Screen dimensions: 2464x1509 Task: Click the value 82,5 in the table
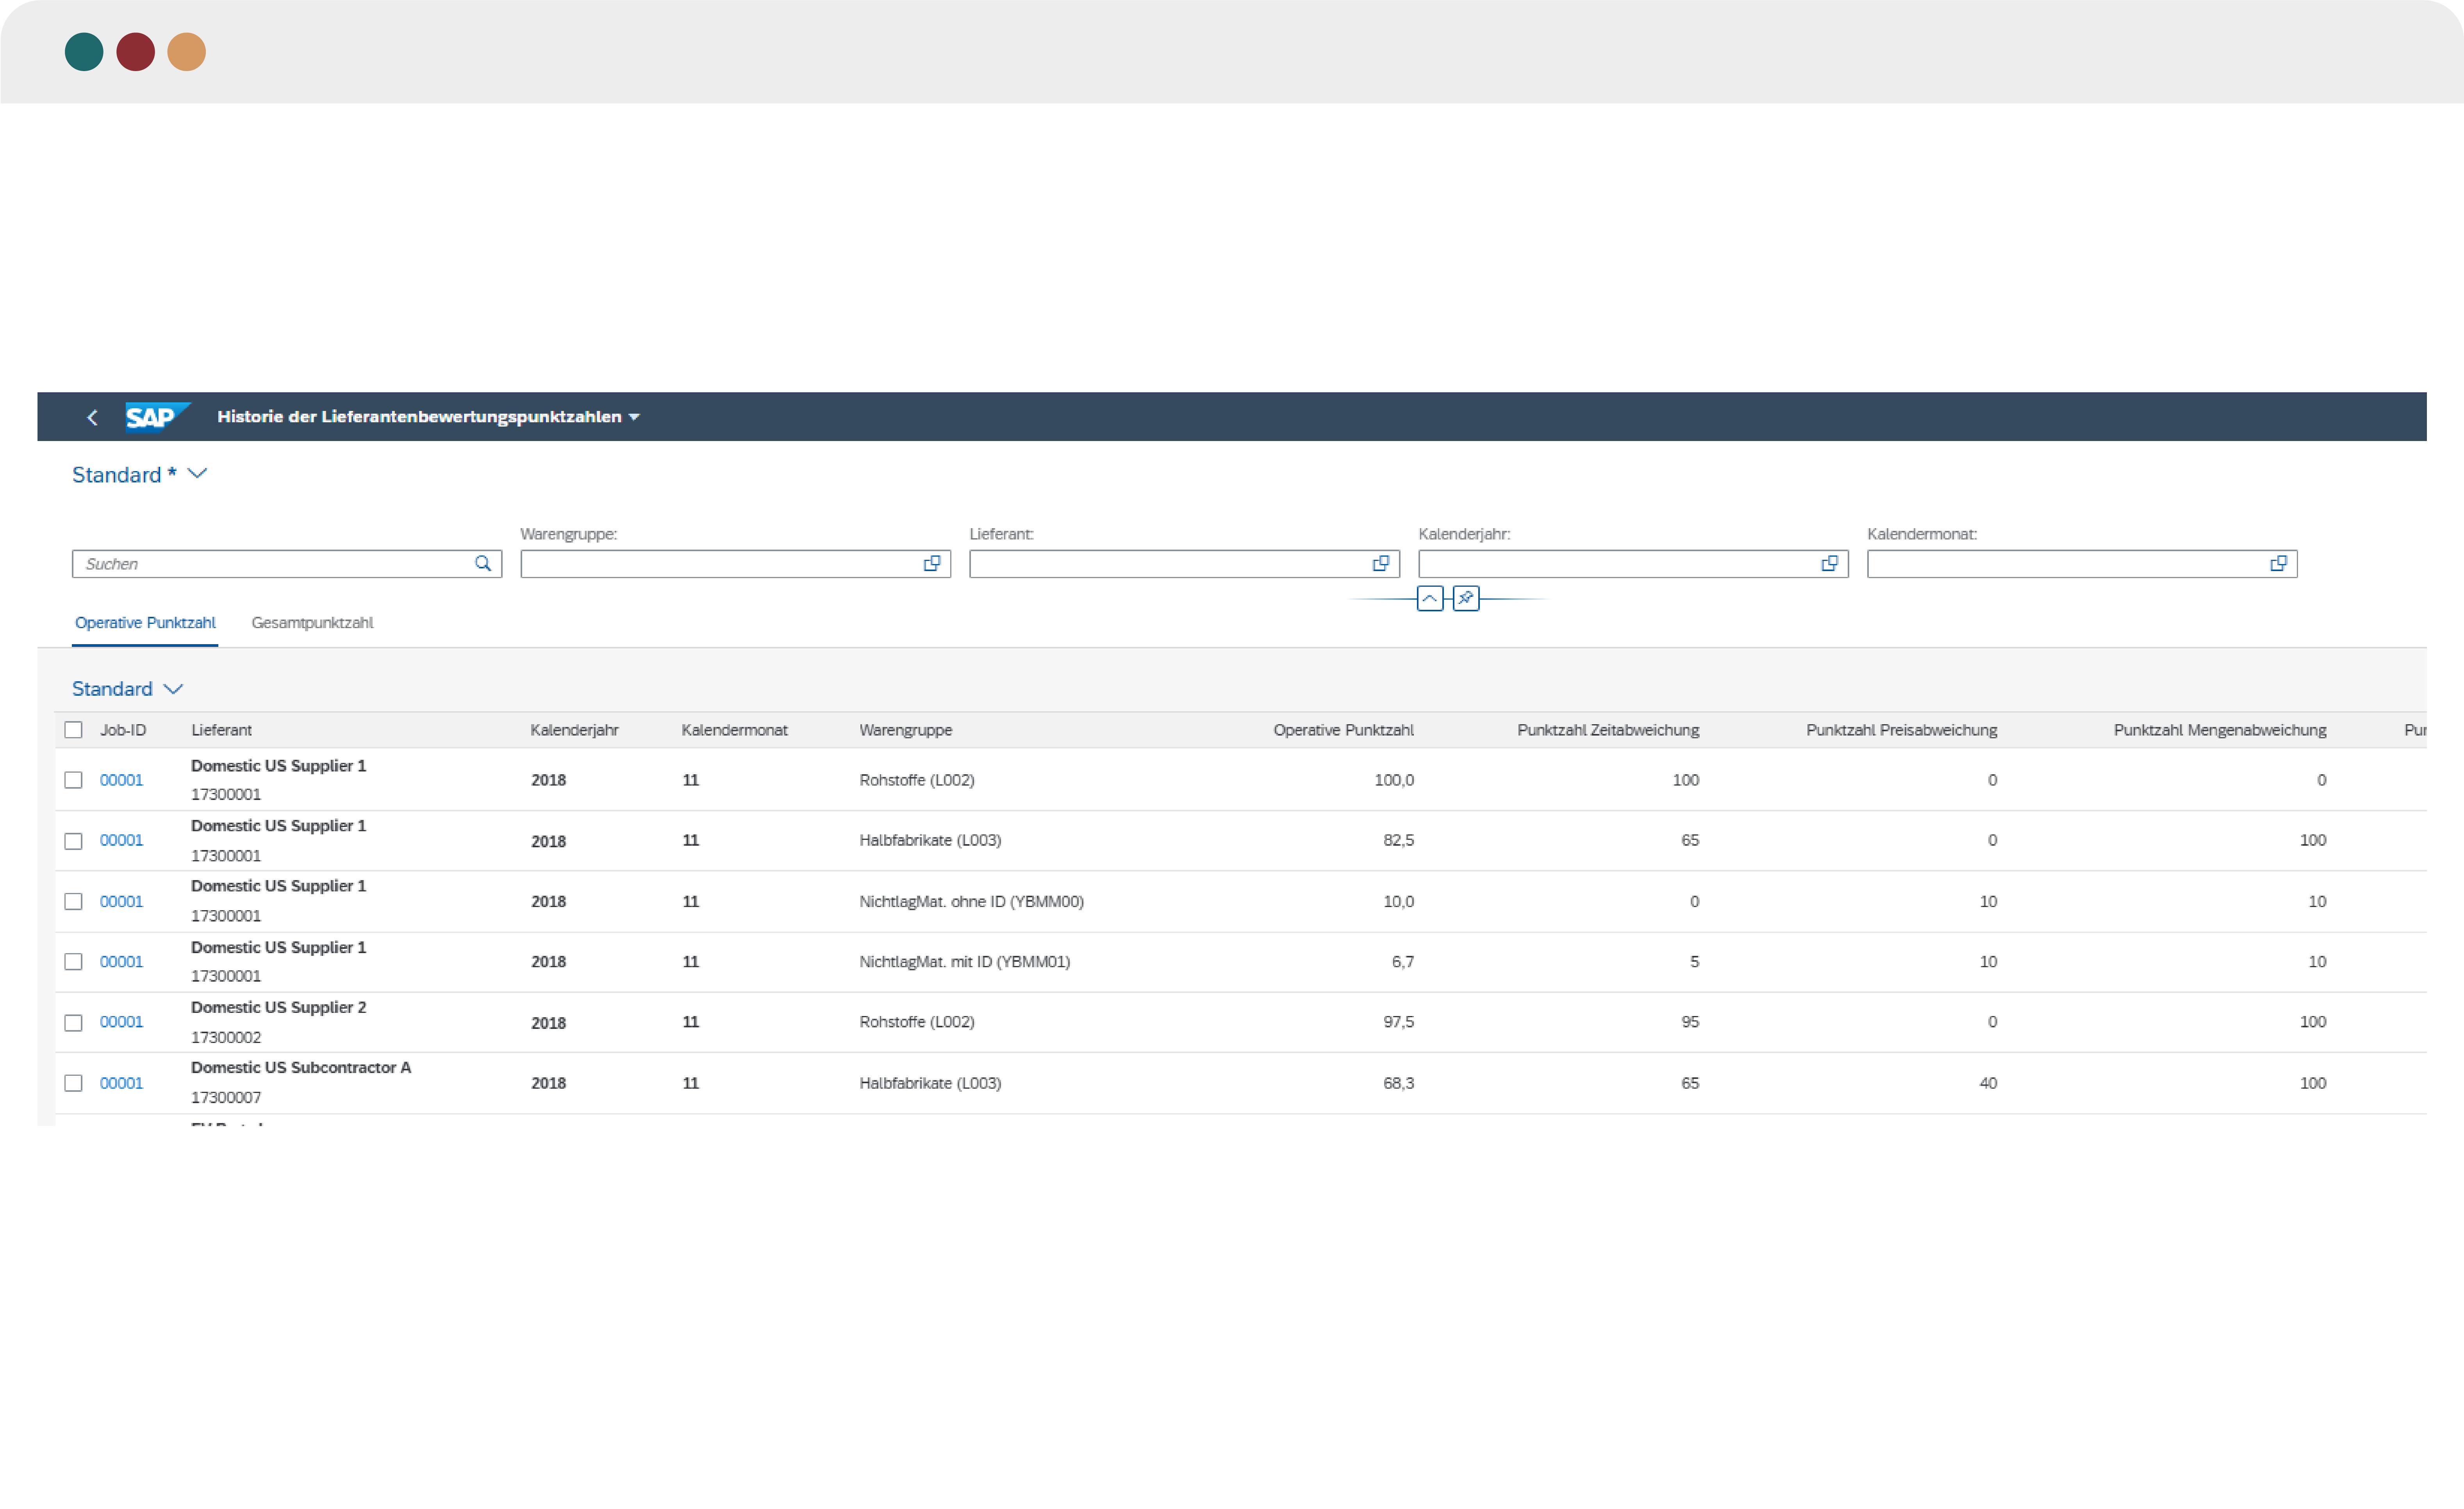[x=1398, y=840]
